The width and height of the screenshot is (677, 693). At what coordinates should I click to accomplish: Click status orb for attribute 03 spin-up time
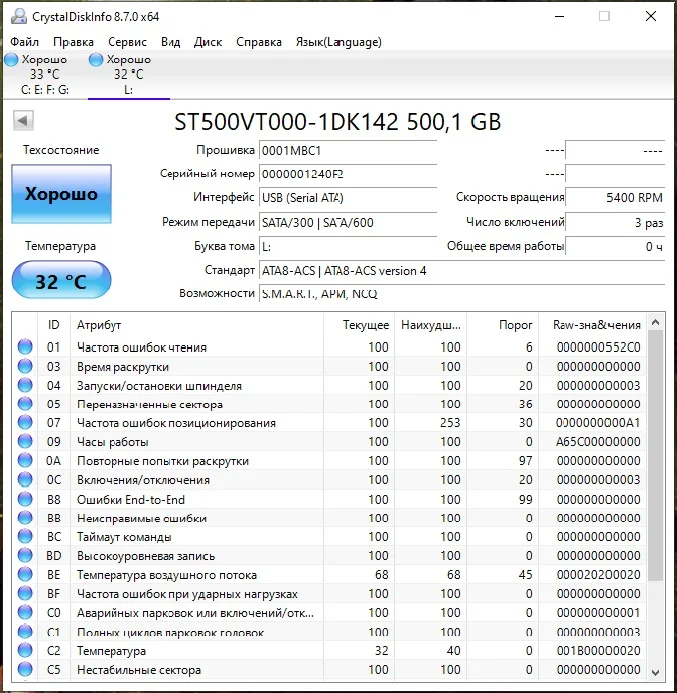[x=25, y=366]
